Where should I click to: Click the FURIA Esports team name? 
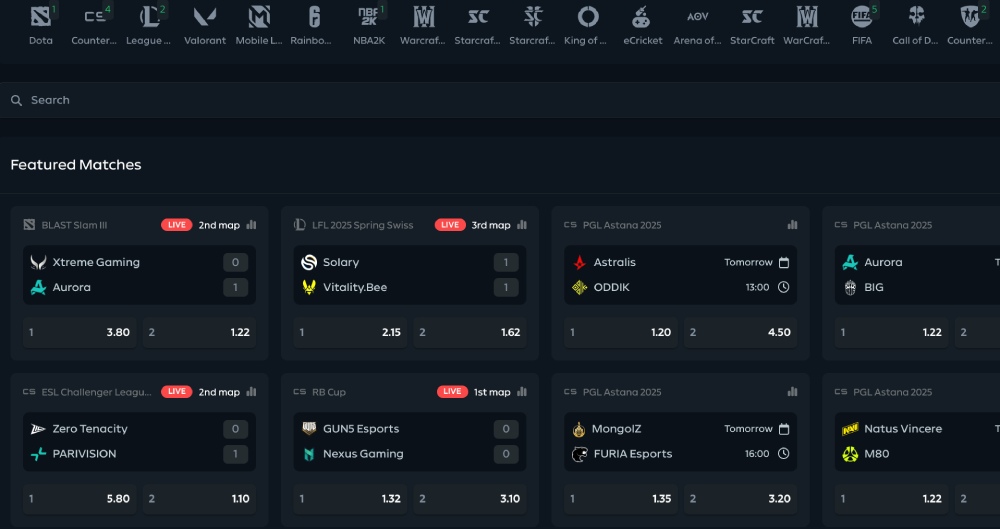[x=633, y=454]
